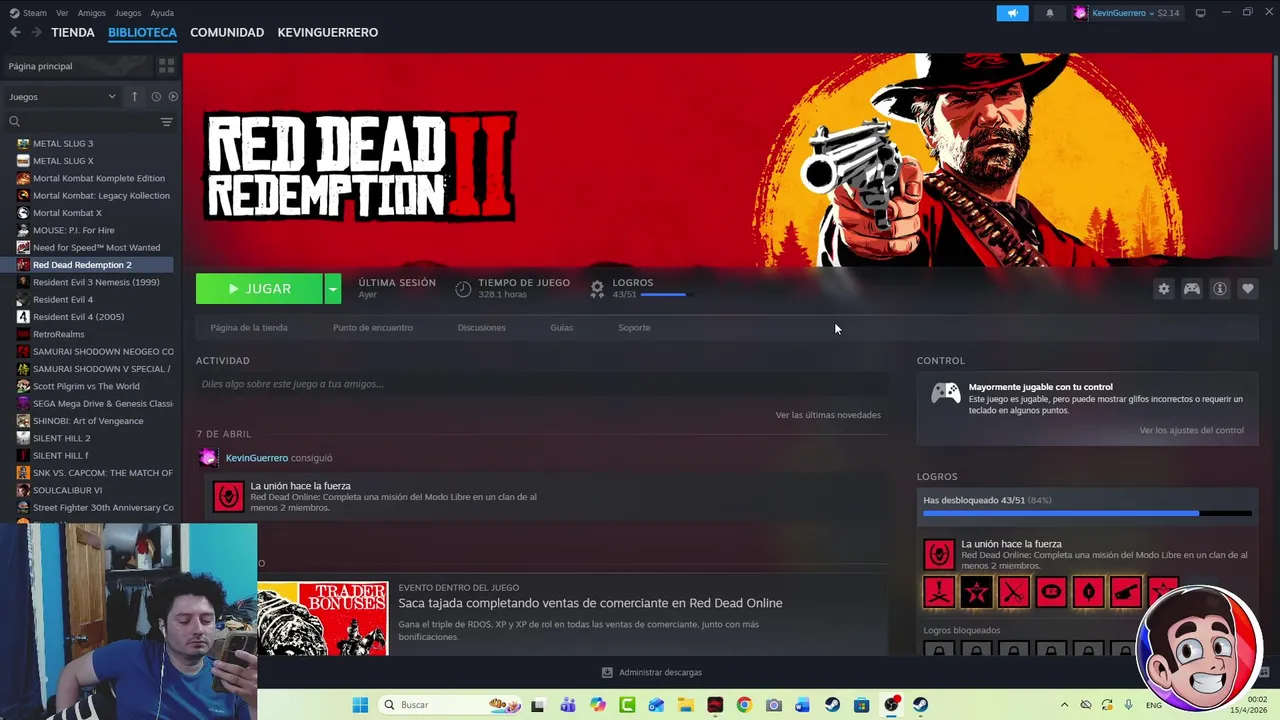Screen dimensions: 1280x720
Task: Click the main page vertical scrollbar
Action: [x=1275, y=150]
